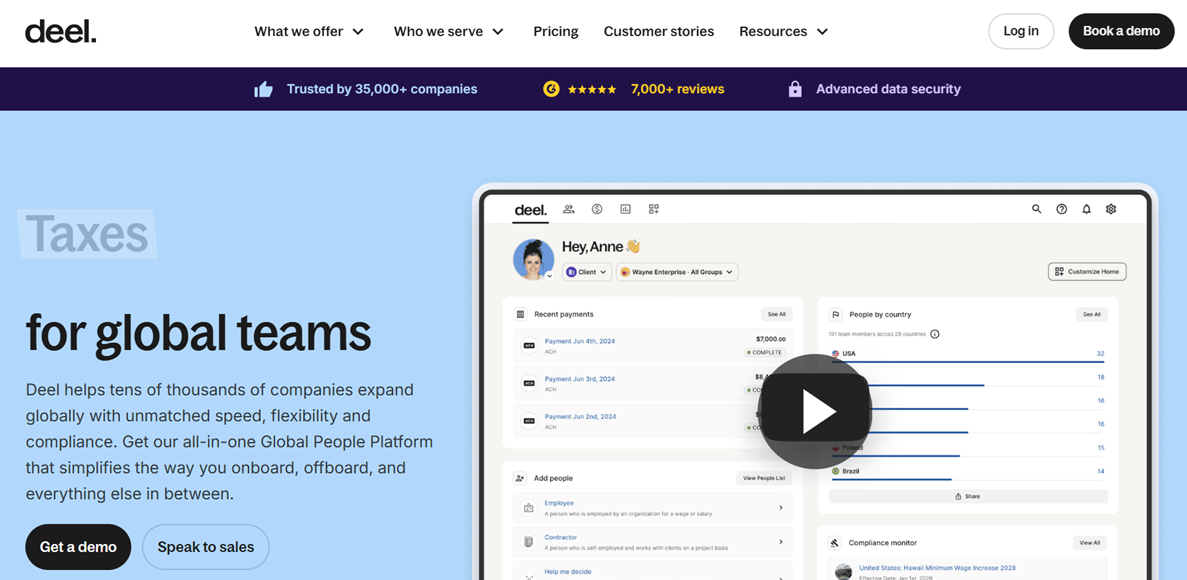Click the $7,000.00 payment amount
This screenshot has height=580, width=1187.
click(771, 339)
